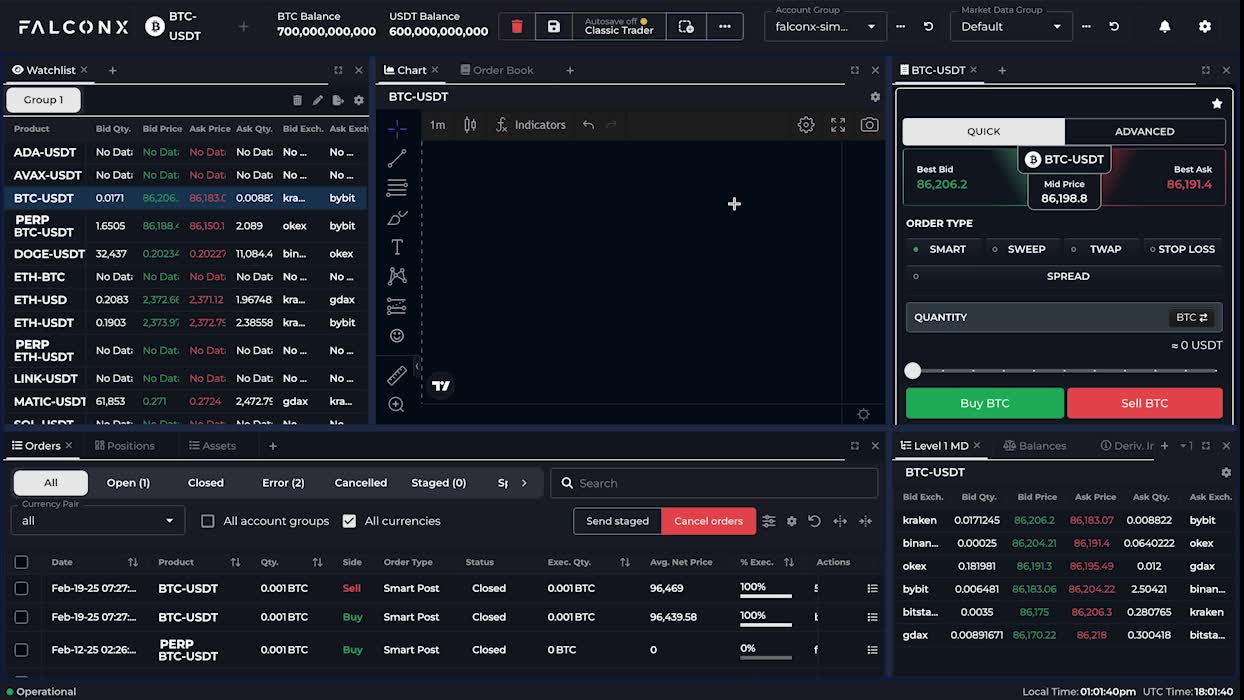Viewport: 1244px width, 700px height.
Task: Save layout with floppy disk icon
Action: [553, 27]
